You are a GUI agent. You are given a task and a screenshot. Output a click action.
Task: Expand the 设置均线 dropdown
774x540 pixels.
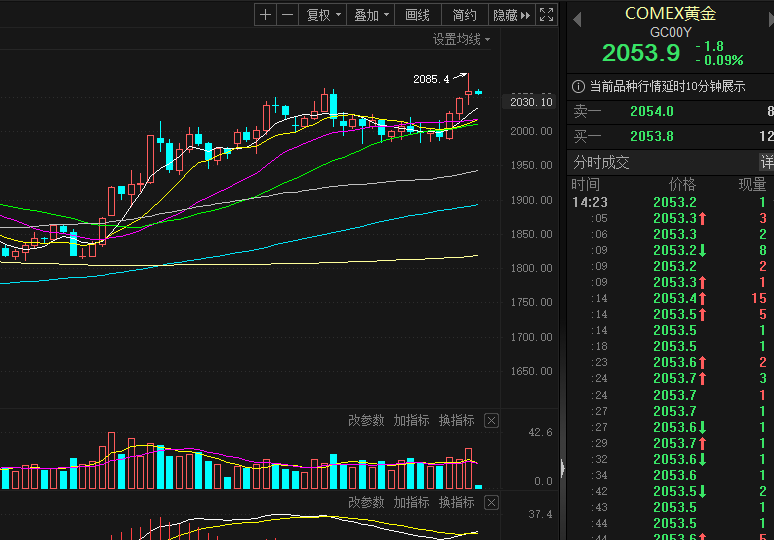click(462, 40)
